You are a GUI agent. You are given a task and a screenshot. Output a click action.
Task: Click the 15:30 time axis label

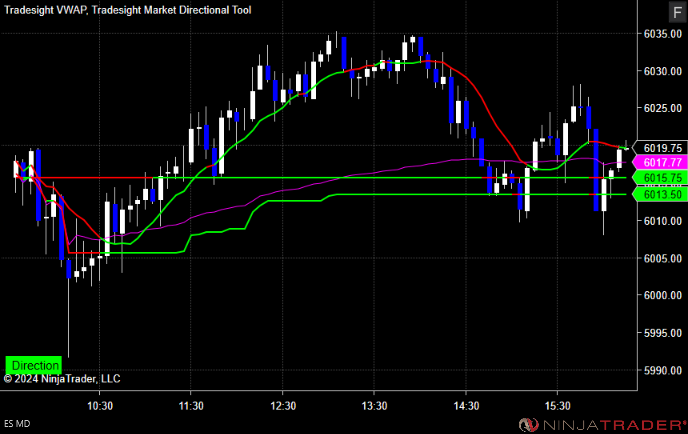[557, 406]
